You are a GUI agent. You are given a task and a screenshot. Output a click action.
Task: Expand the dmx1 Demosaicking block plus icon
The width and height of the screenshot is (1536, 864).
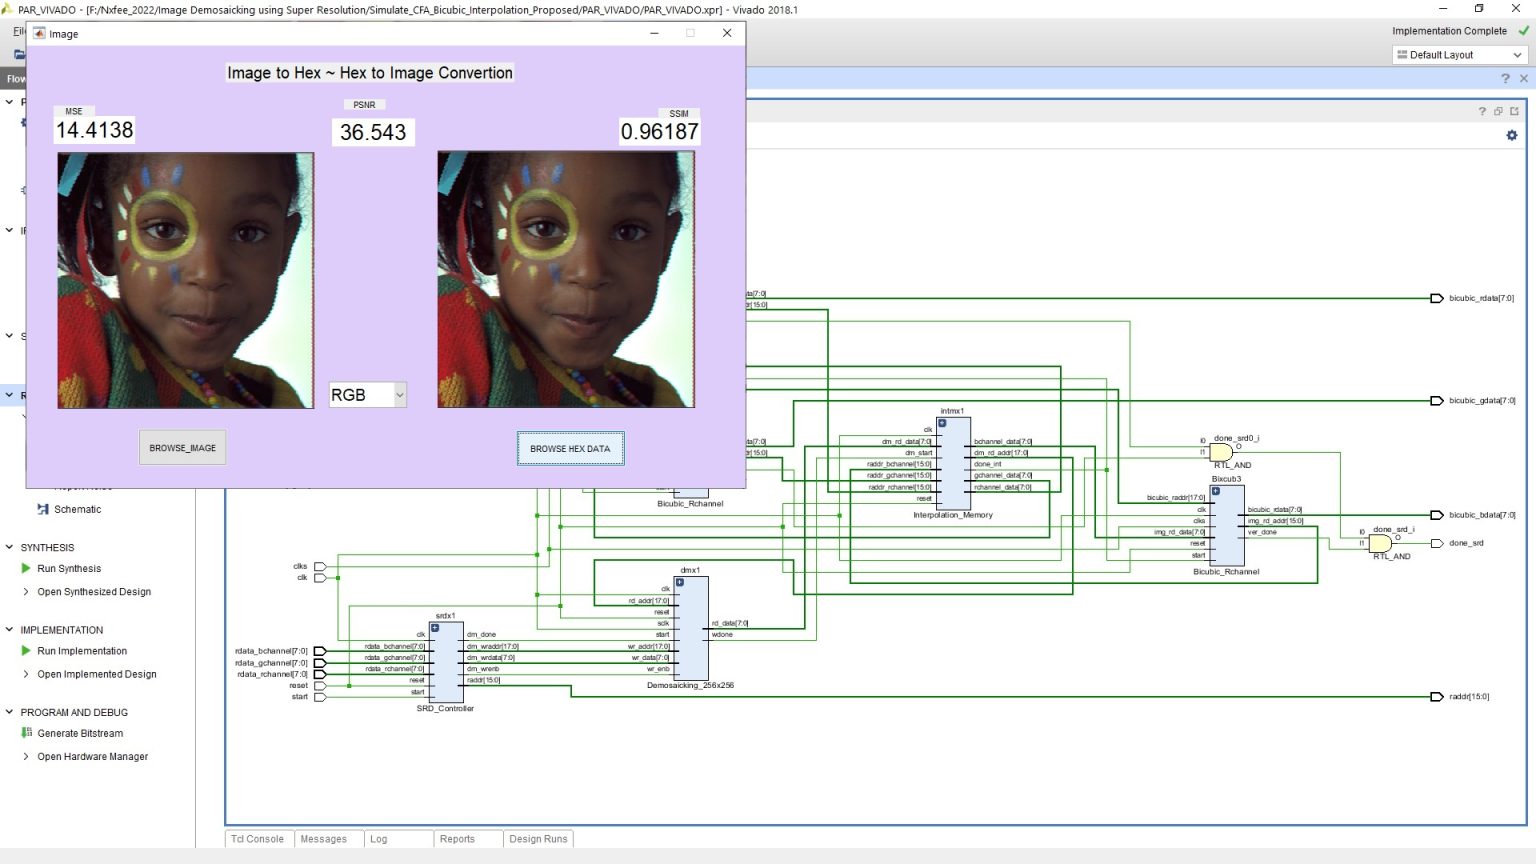pos(680,582)
